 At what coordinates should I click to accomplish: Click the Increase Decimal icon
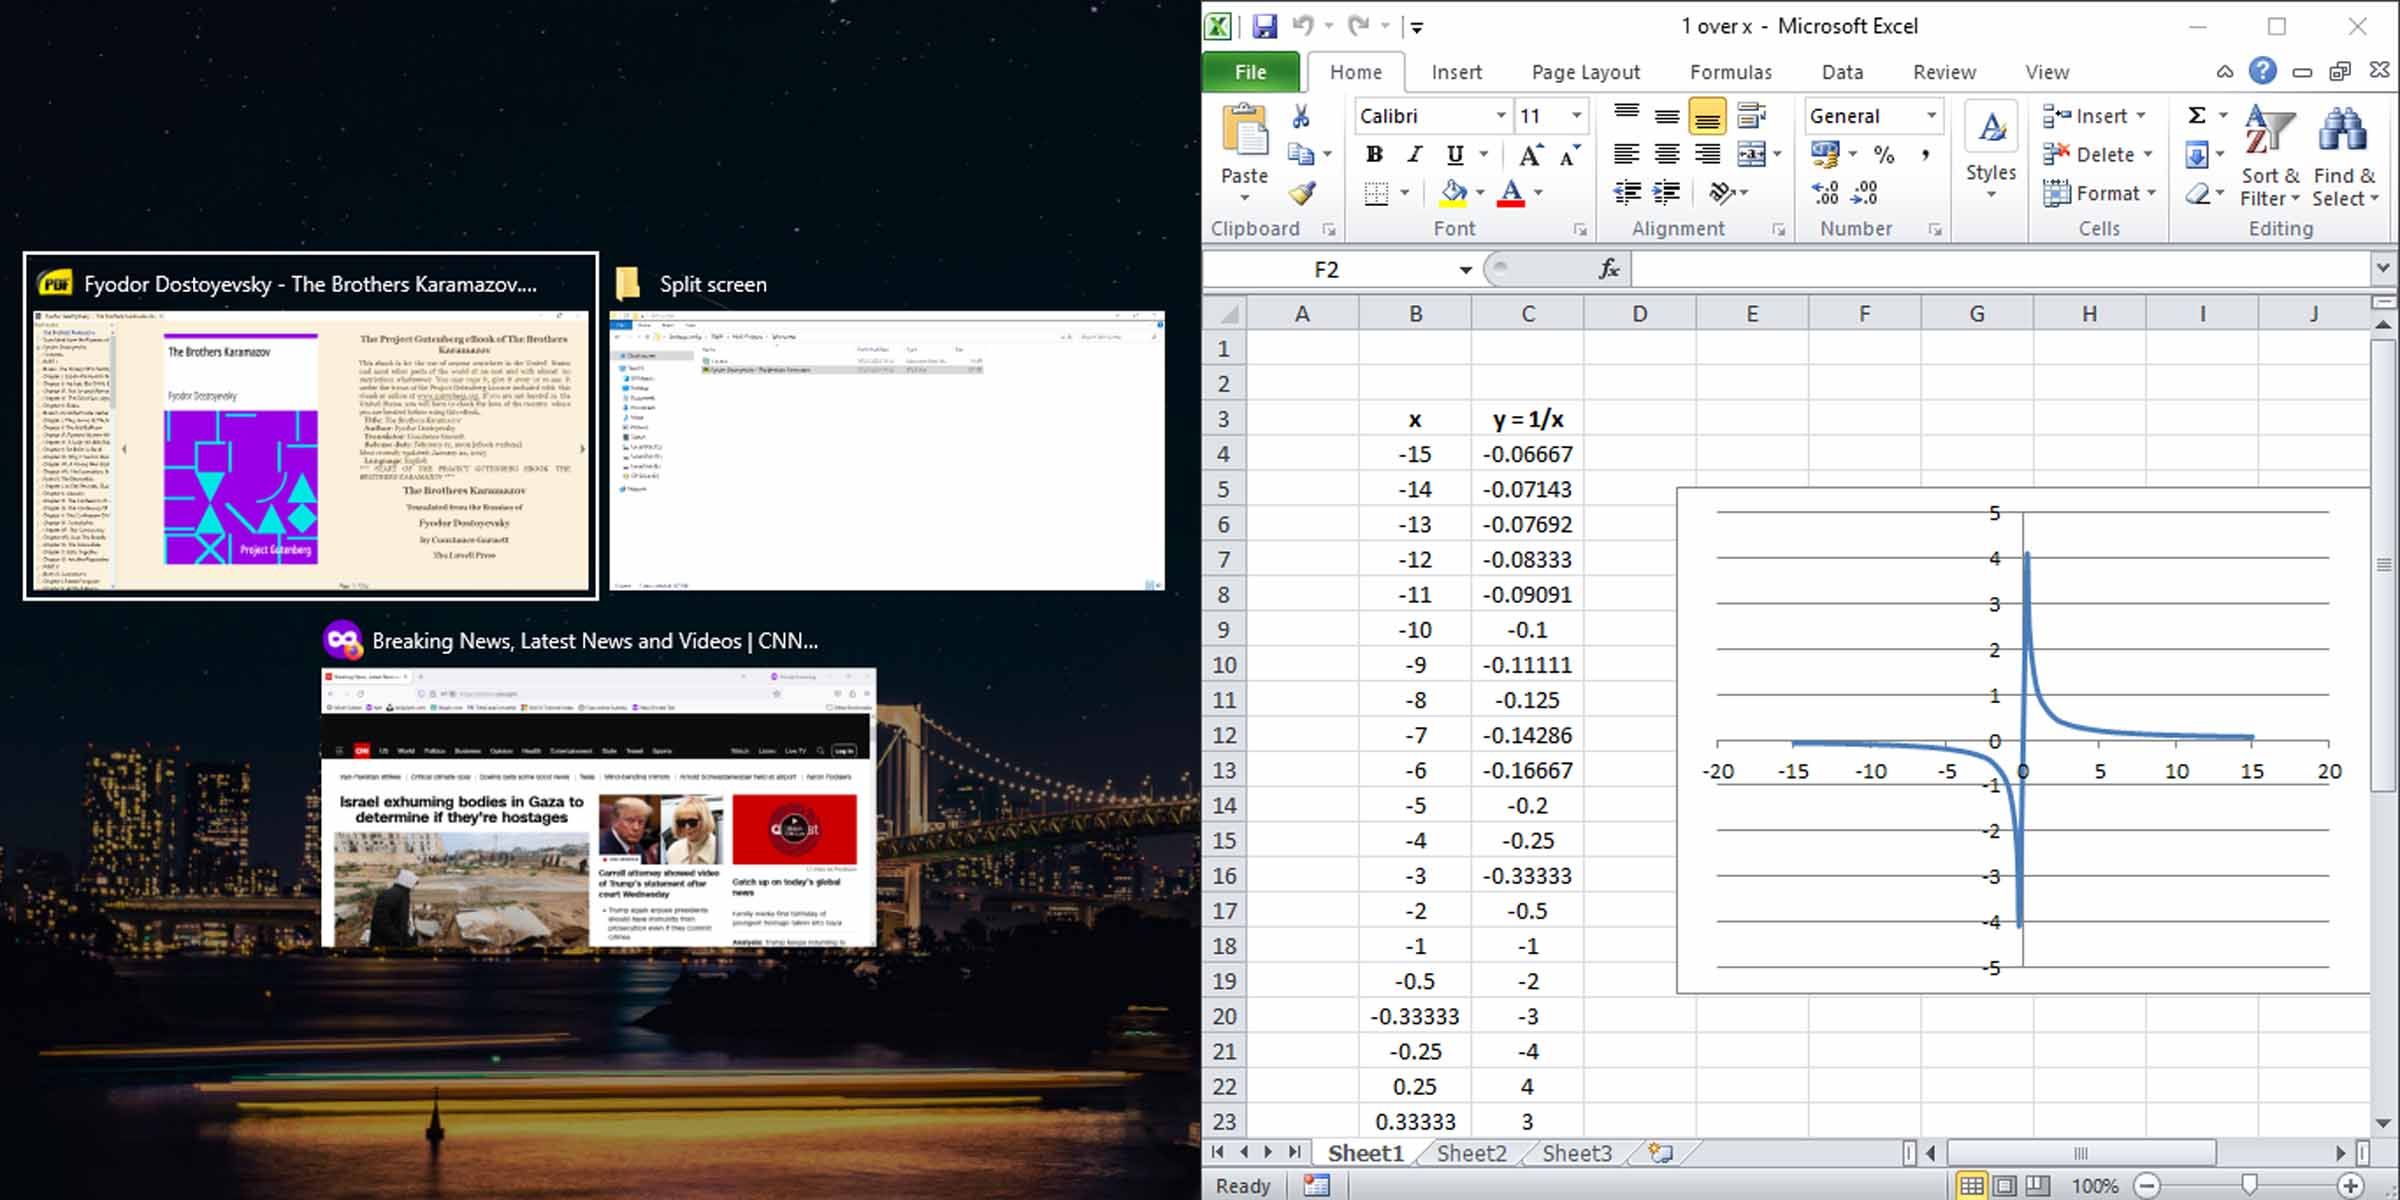click(1824, 191)
